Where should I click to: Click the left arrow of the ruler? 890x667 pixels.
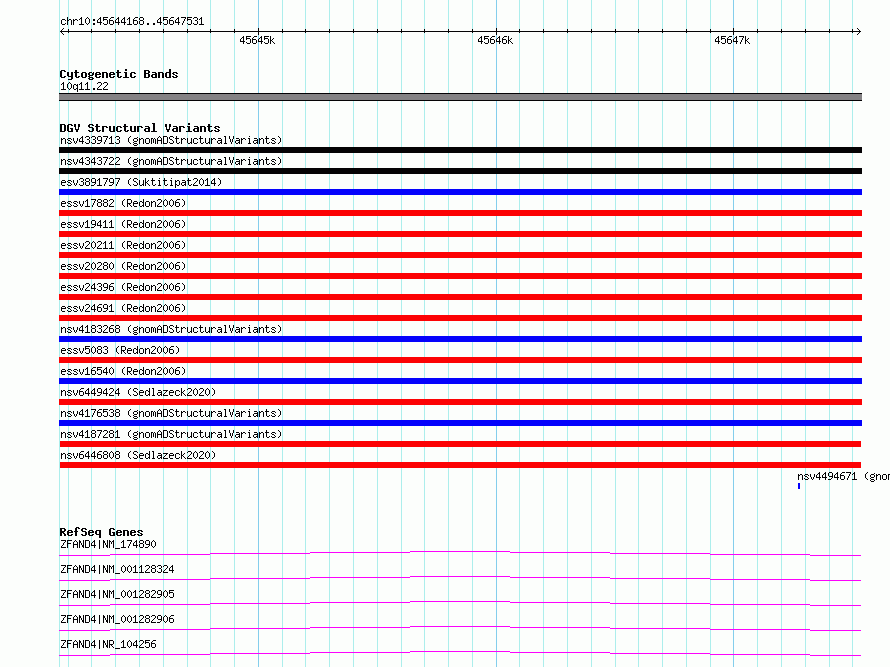pyautogui.click(x=63, y=31)
